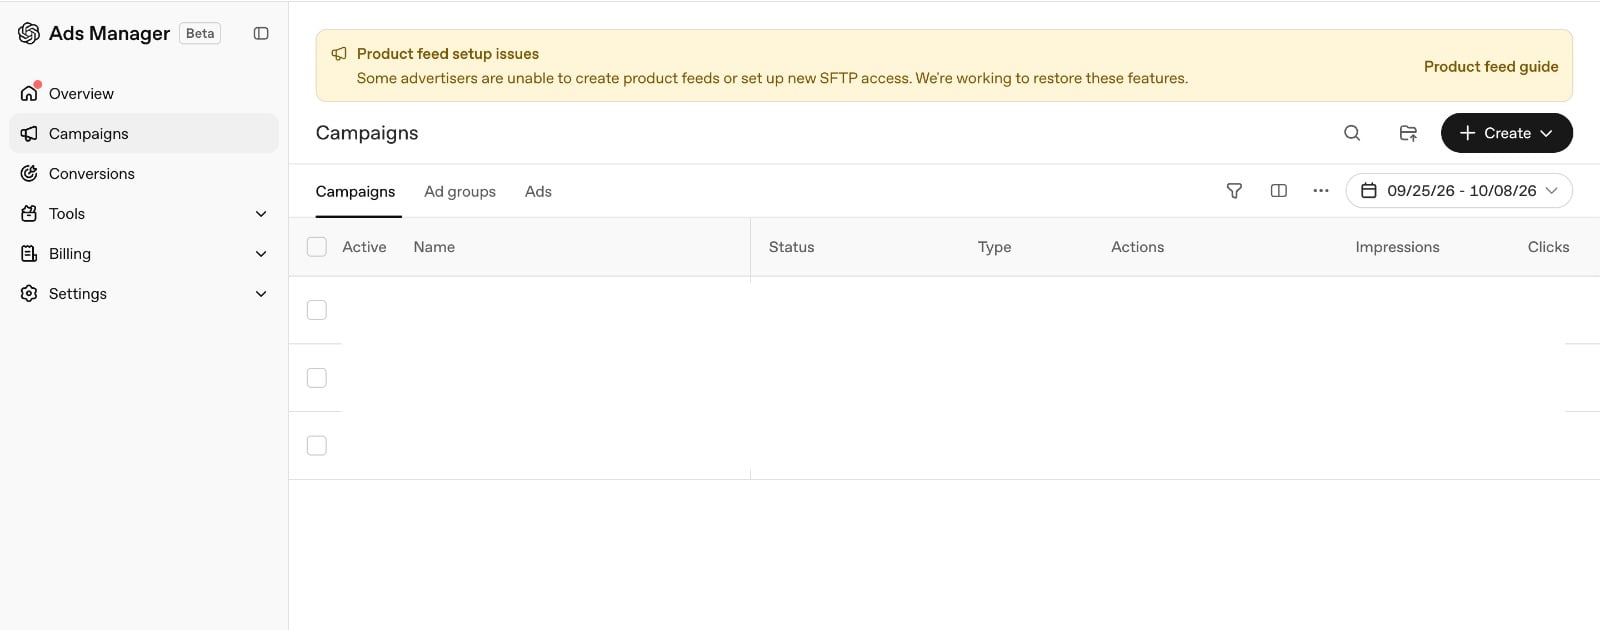Image resolution: width=1600 pixels, height=630 pixels.
Task: Tick the second table row checkbox
Action: [x=317, y=378]
